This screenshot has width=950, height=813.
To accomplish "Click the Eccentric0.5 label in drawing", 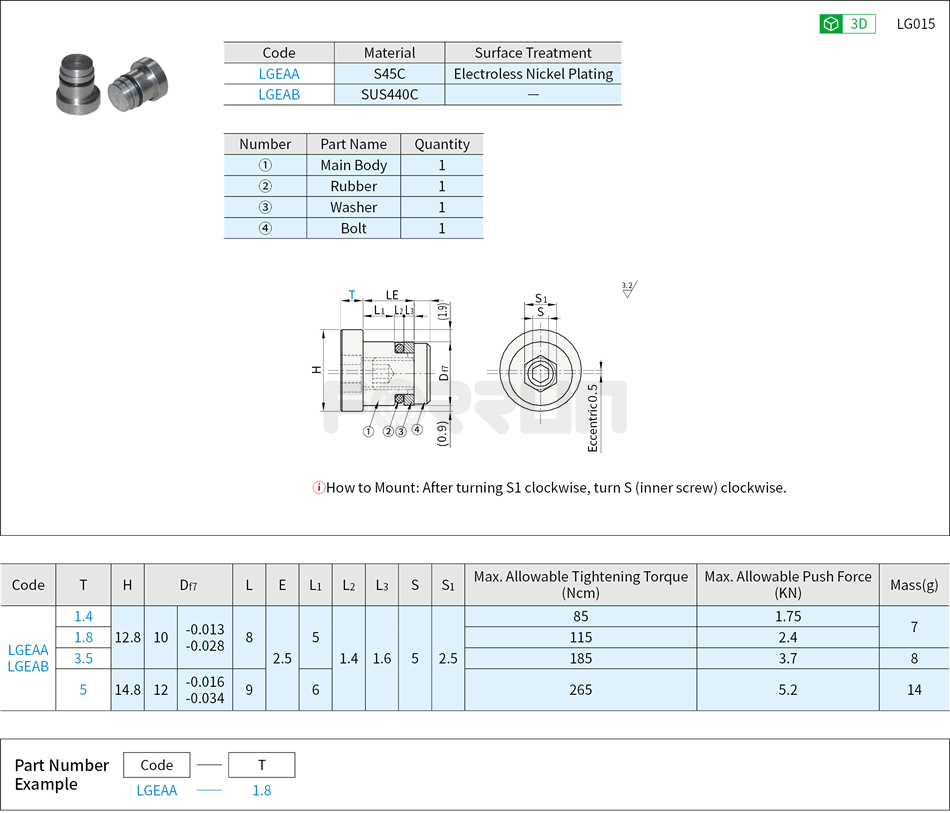I will (593, 417).
